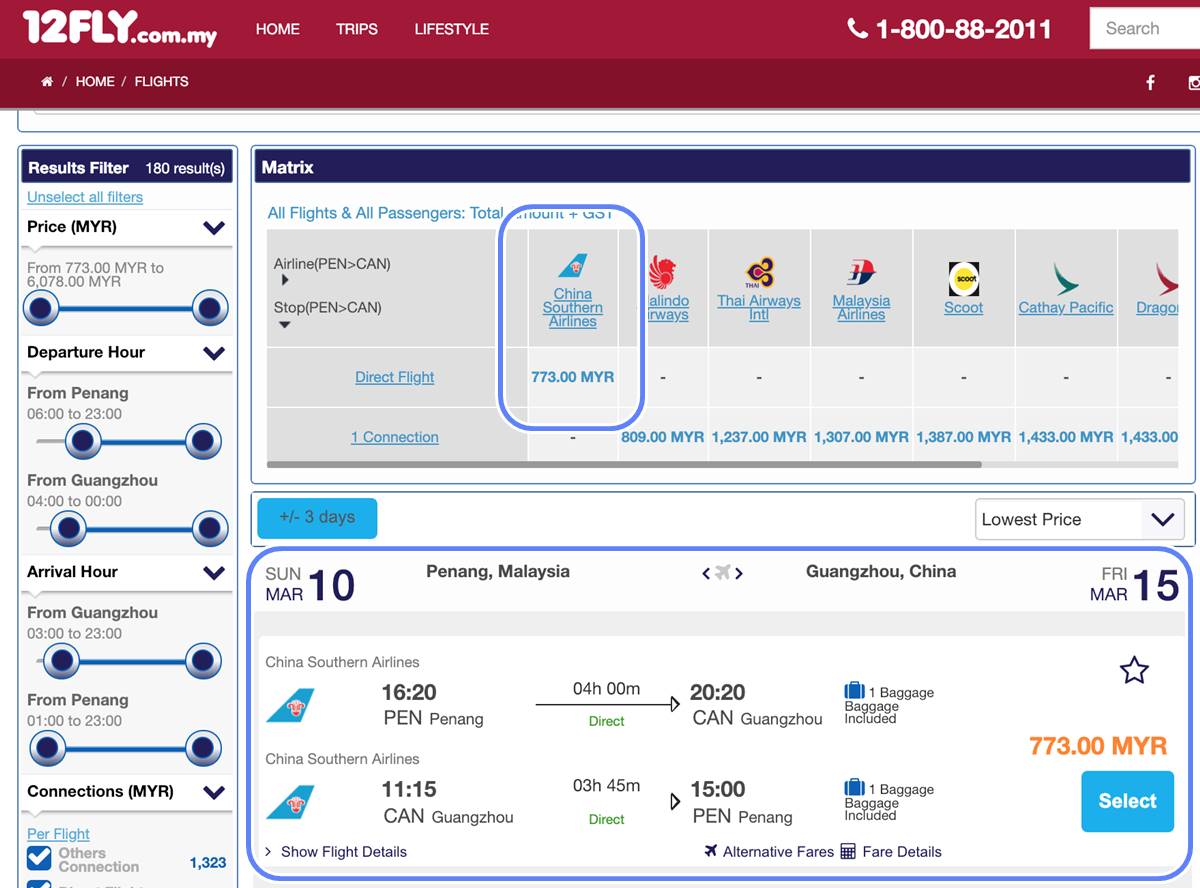Image resolution: width=1200 pixels, height=888 pixels.
Task: Click the Matrix horizontal scrollbar
Action: point(624,464)
